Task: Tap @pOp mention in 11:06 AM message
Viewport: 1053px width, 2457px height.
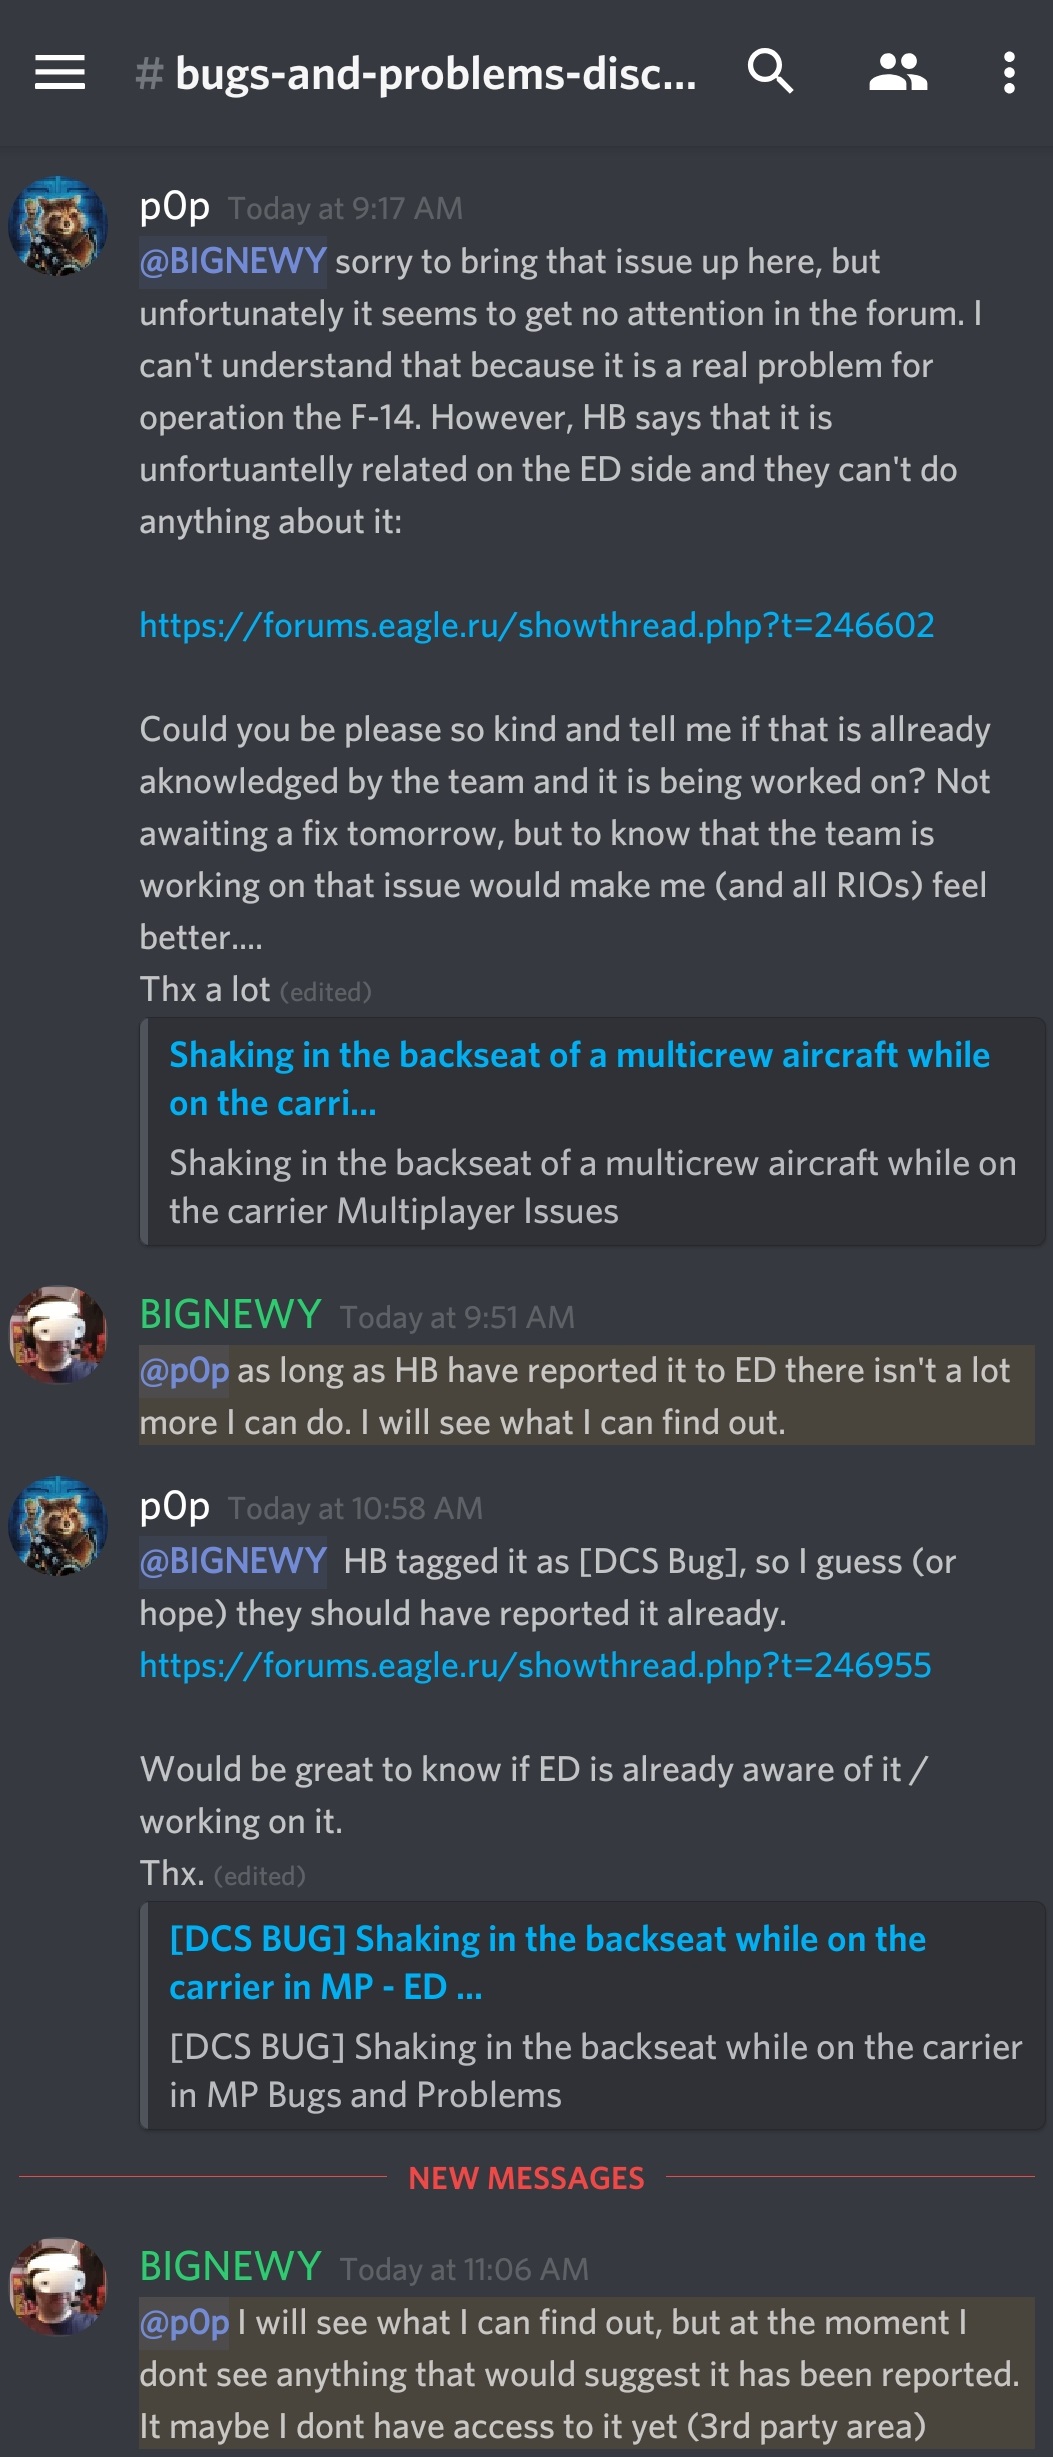Action: [184, 2322]
